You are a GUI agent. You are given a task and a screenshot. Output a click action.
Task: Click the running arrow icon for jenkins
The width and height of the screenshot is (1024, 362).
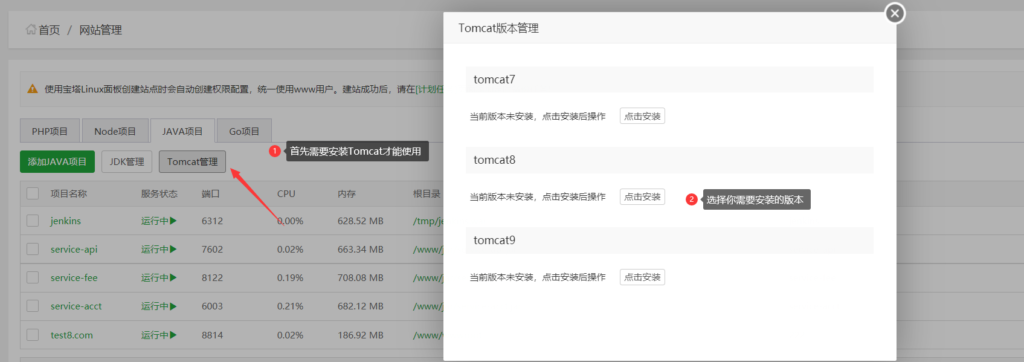[173, 221]
